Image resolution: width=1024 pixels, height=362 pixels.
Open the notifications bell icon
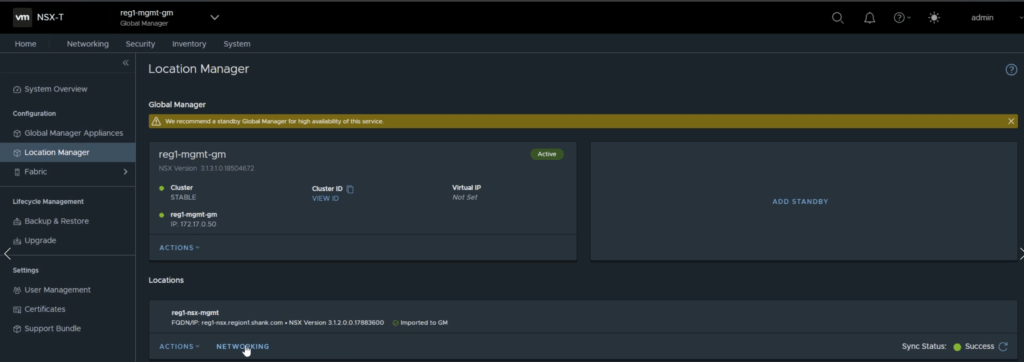(x=869, y=18)
